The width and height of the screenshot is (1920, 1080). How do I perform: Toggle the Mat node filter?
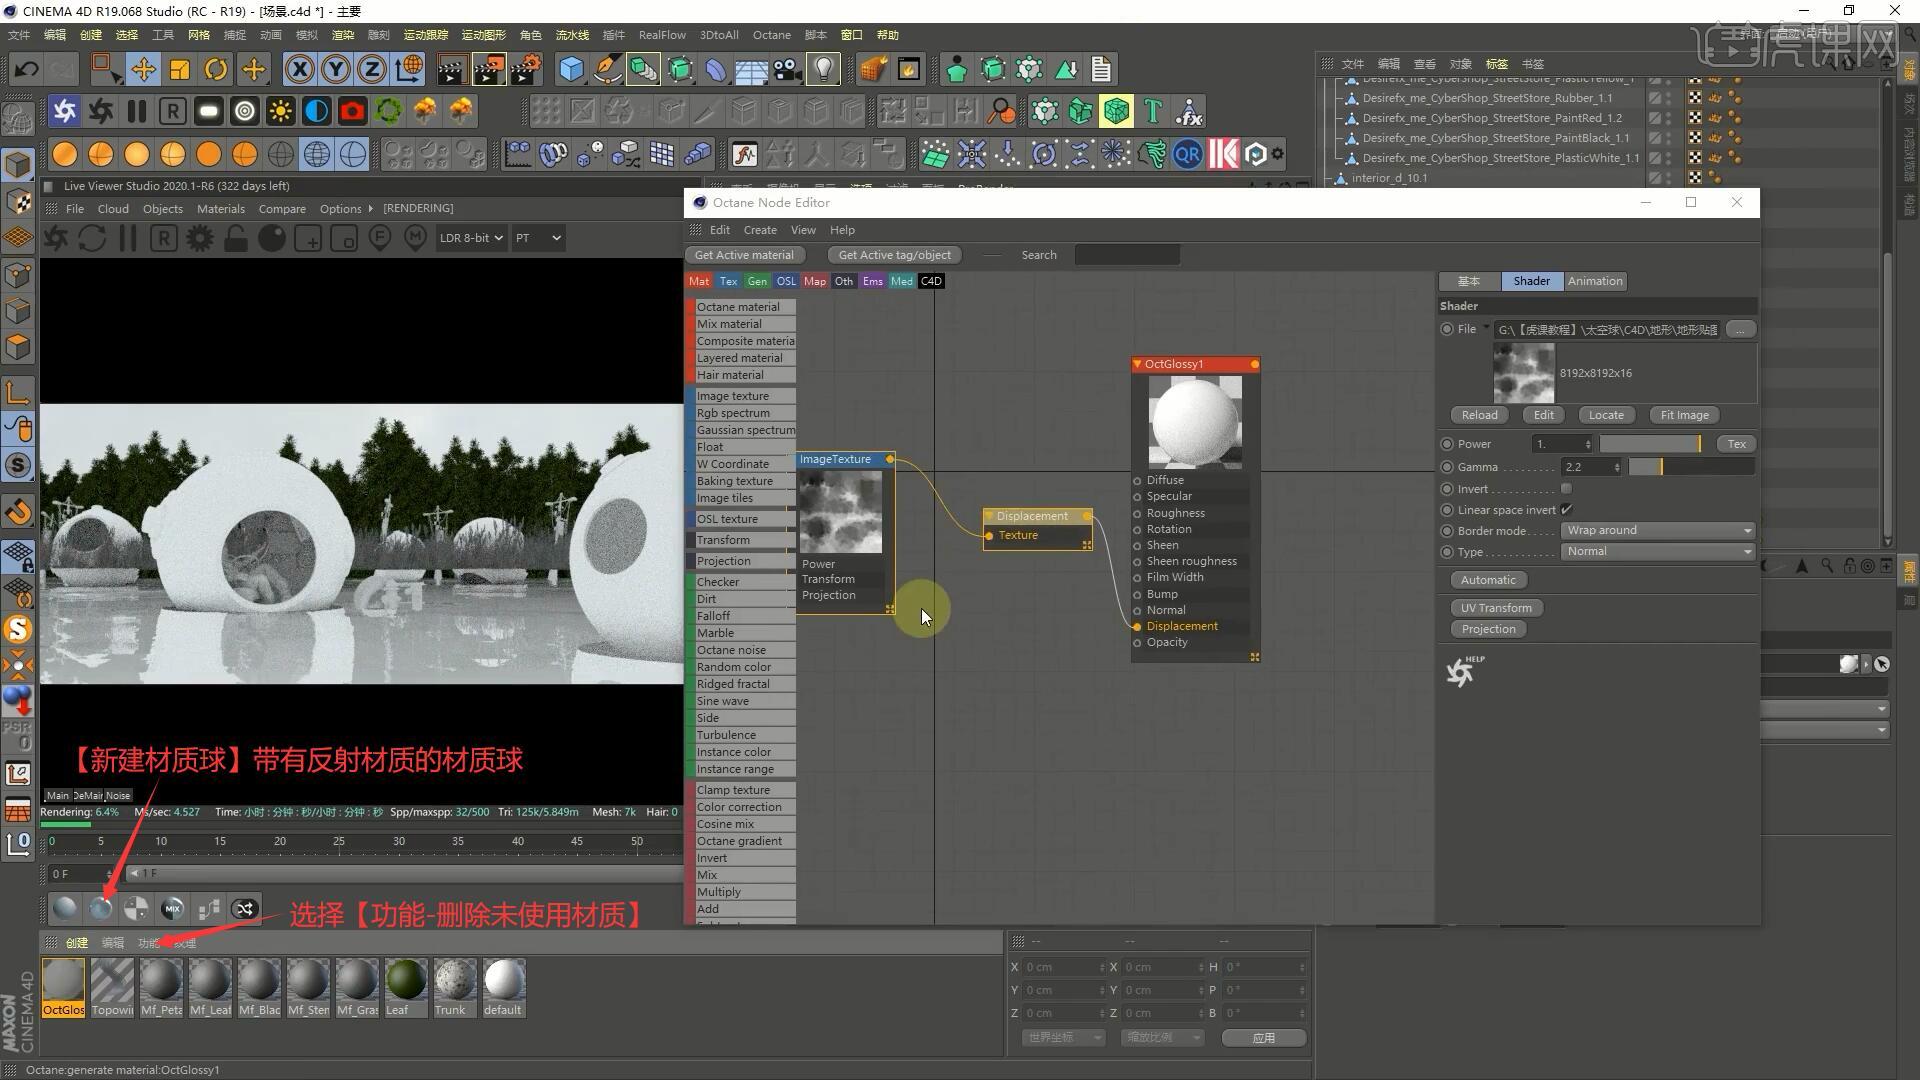[x=699, y=281]
